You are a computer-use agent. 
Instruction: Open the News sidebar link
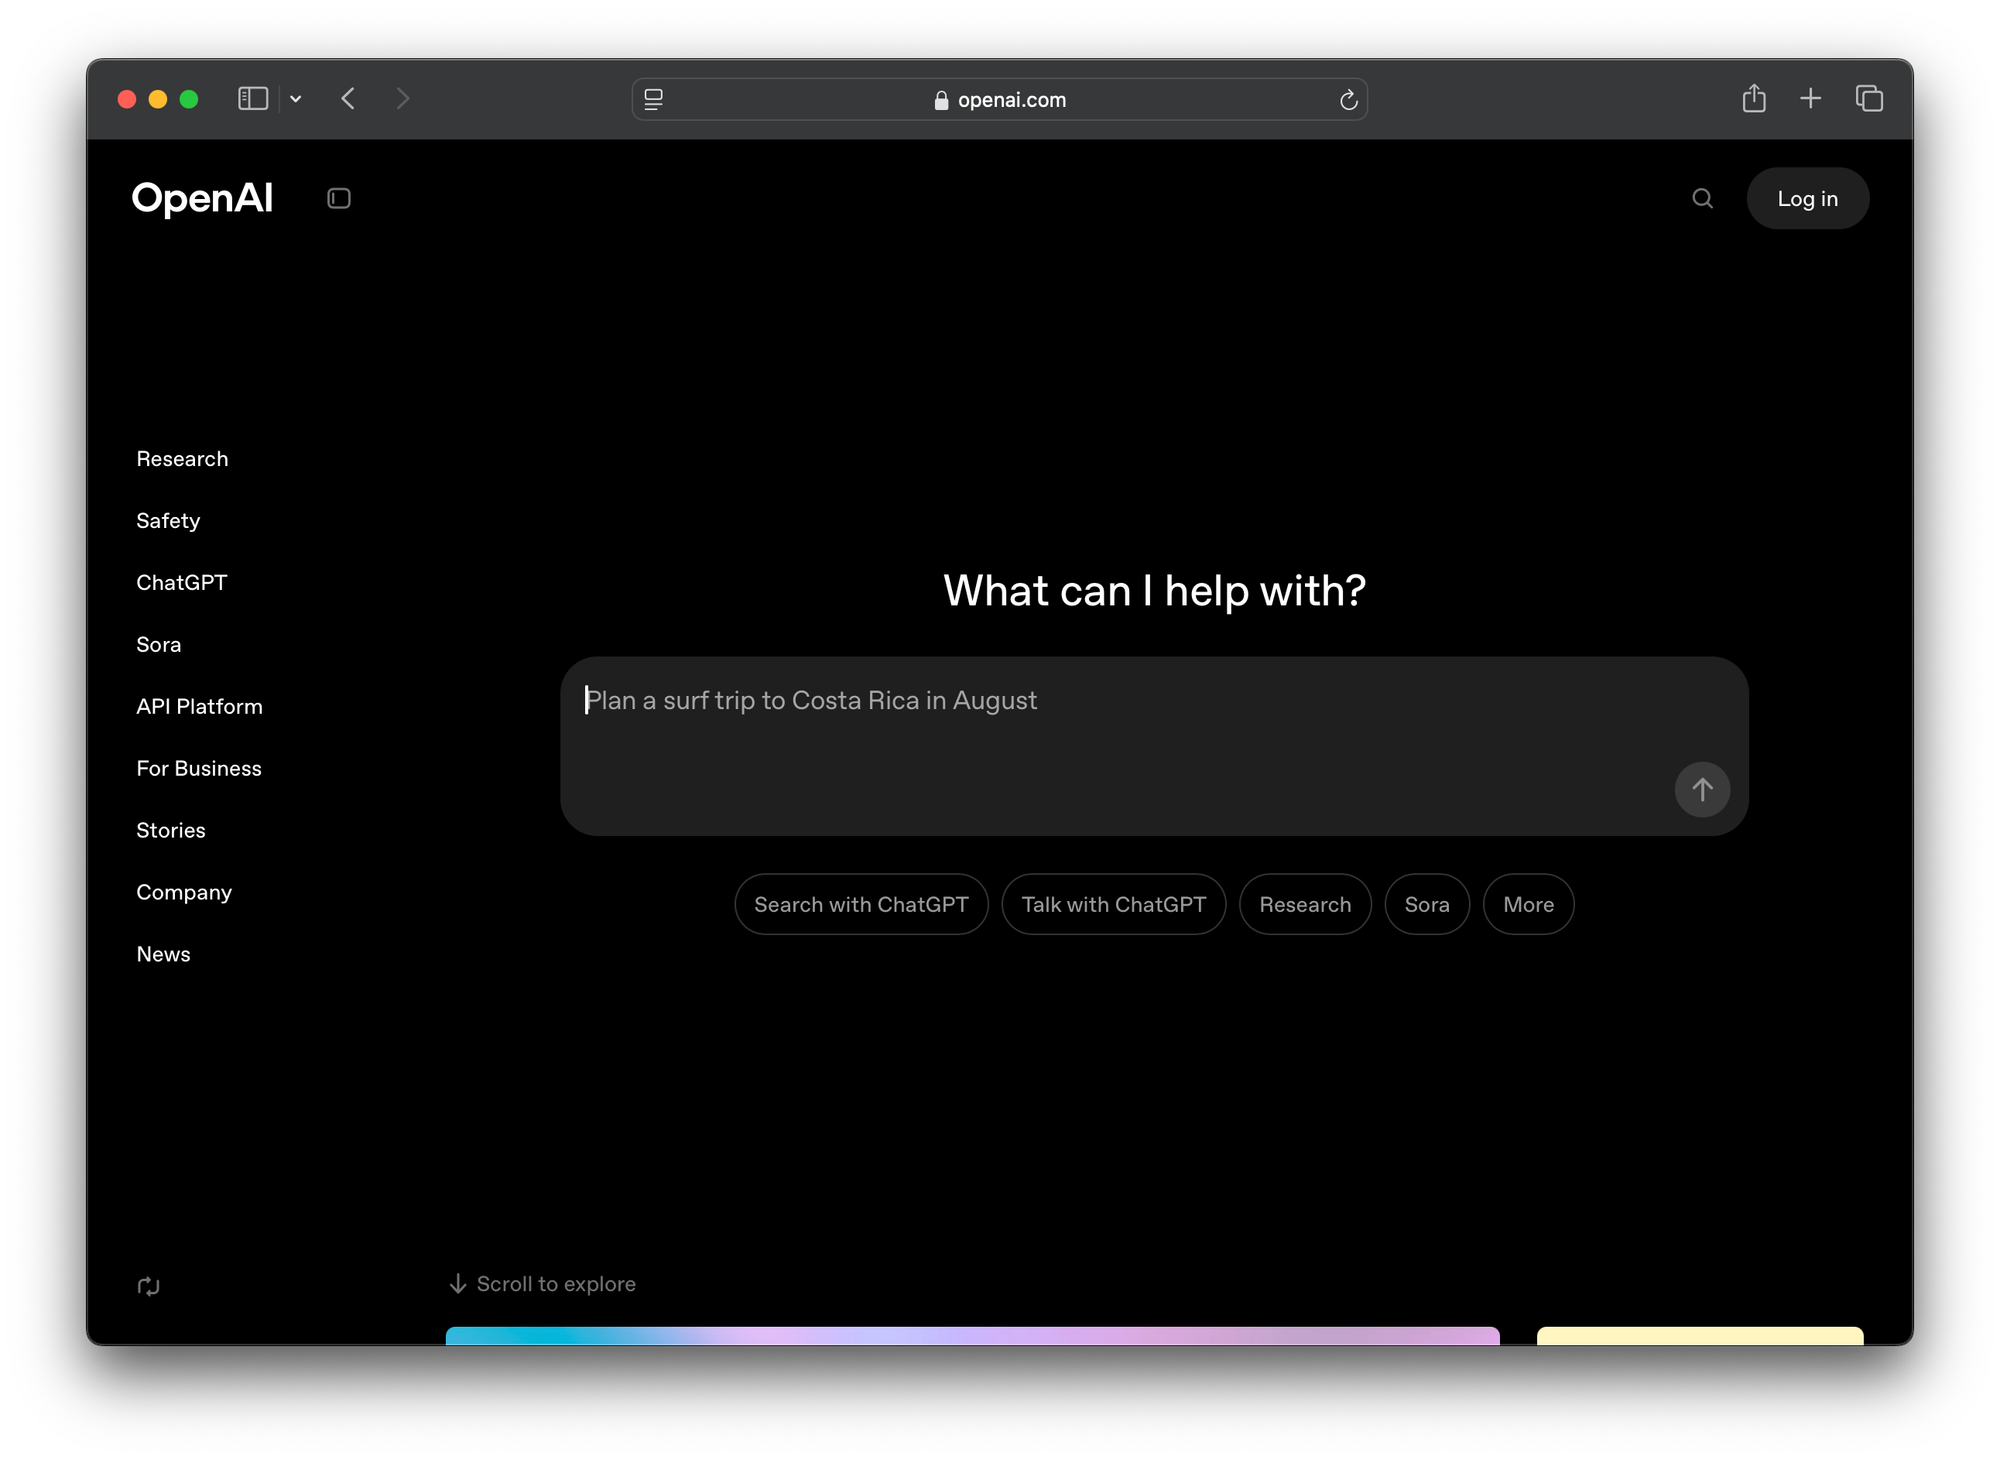[163, 954]
